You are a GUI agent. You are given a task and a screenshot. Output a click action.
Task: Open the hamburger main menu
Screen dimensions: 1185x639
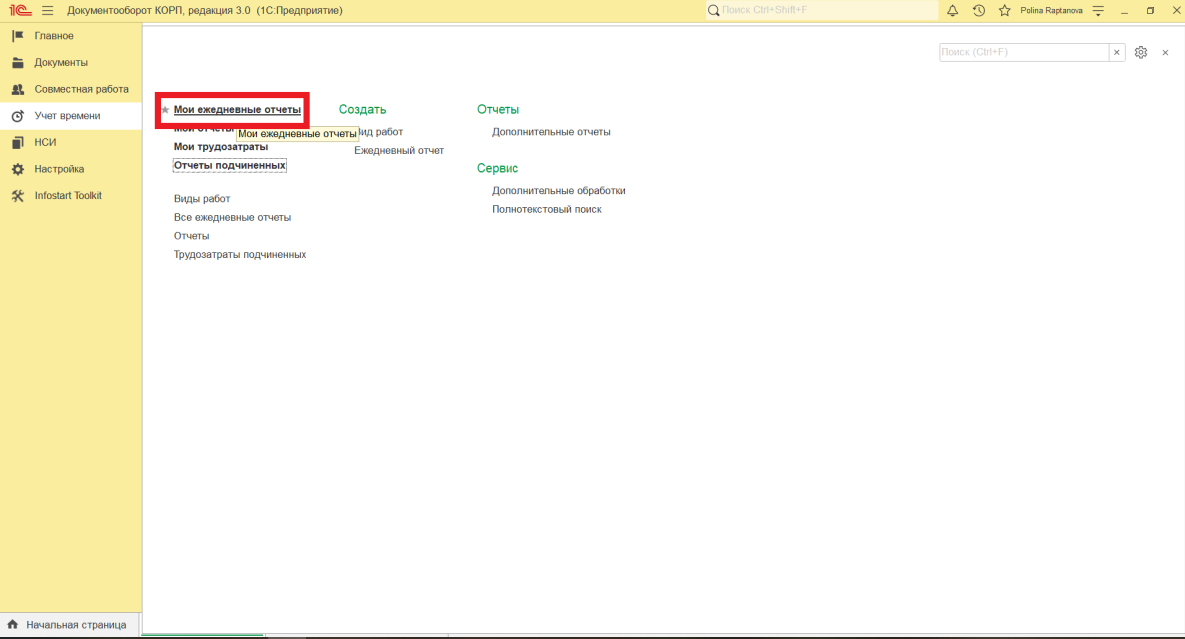click(47, 10)
